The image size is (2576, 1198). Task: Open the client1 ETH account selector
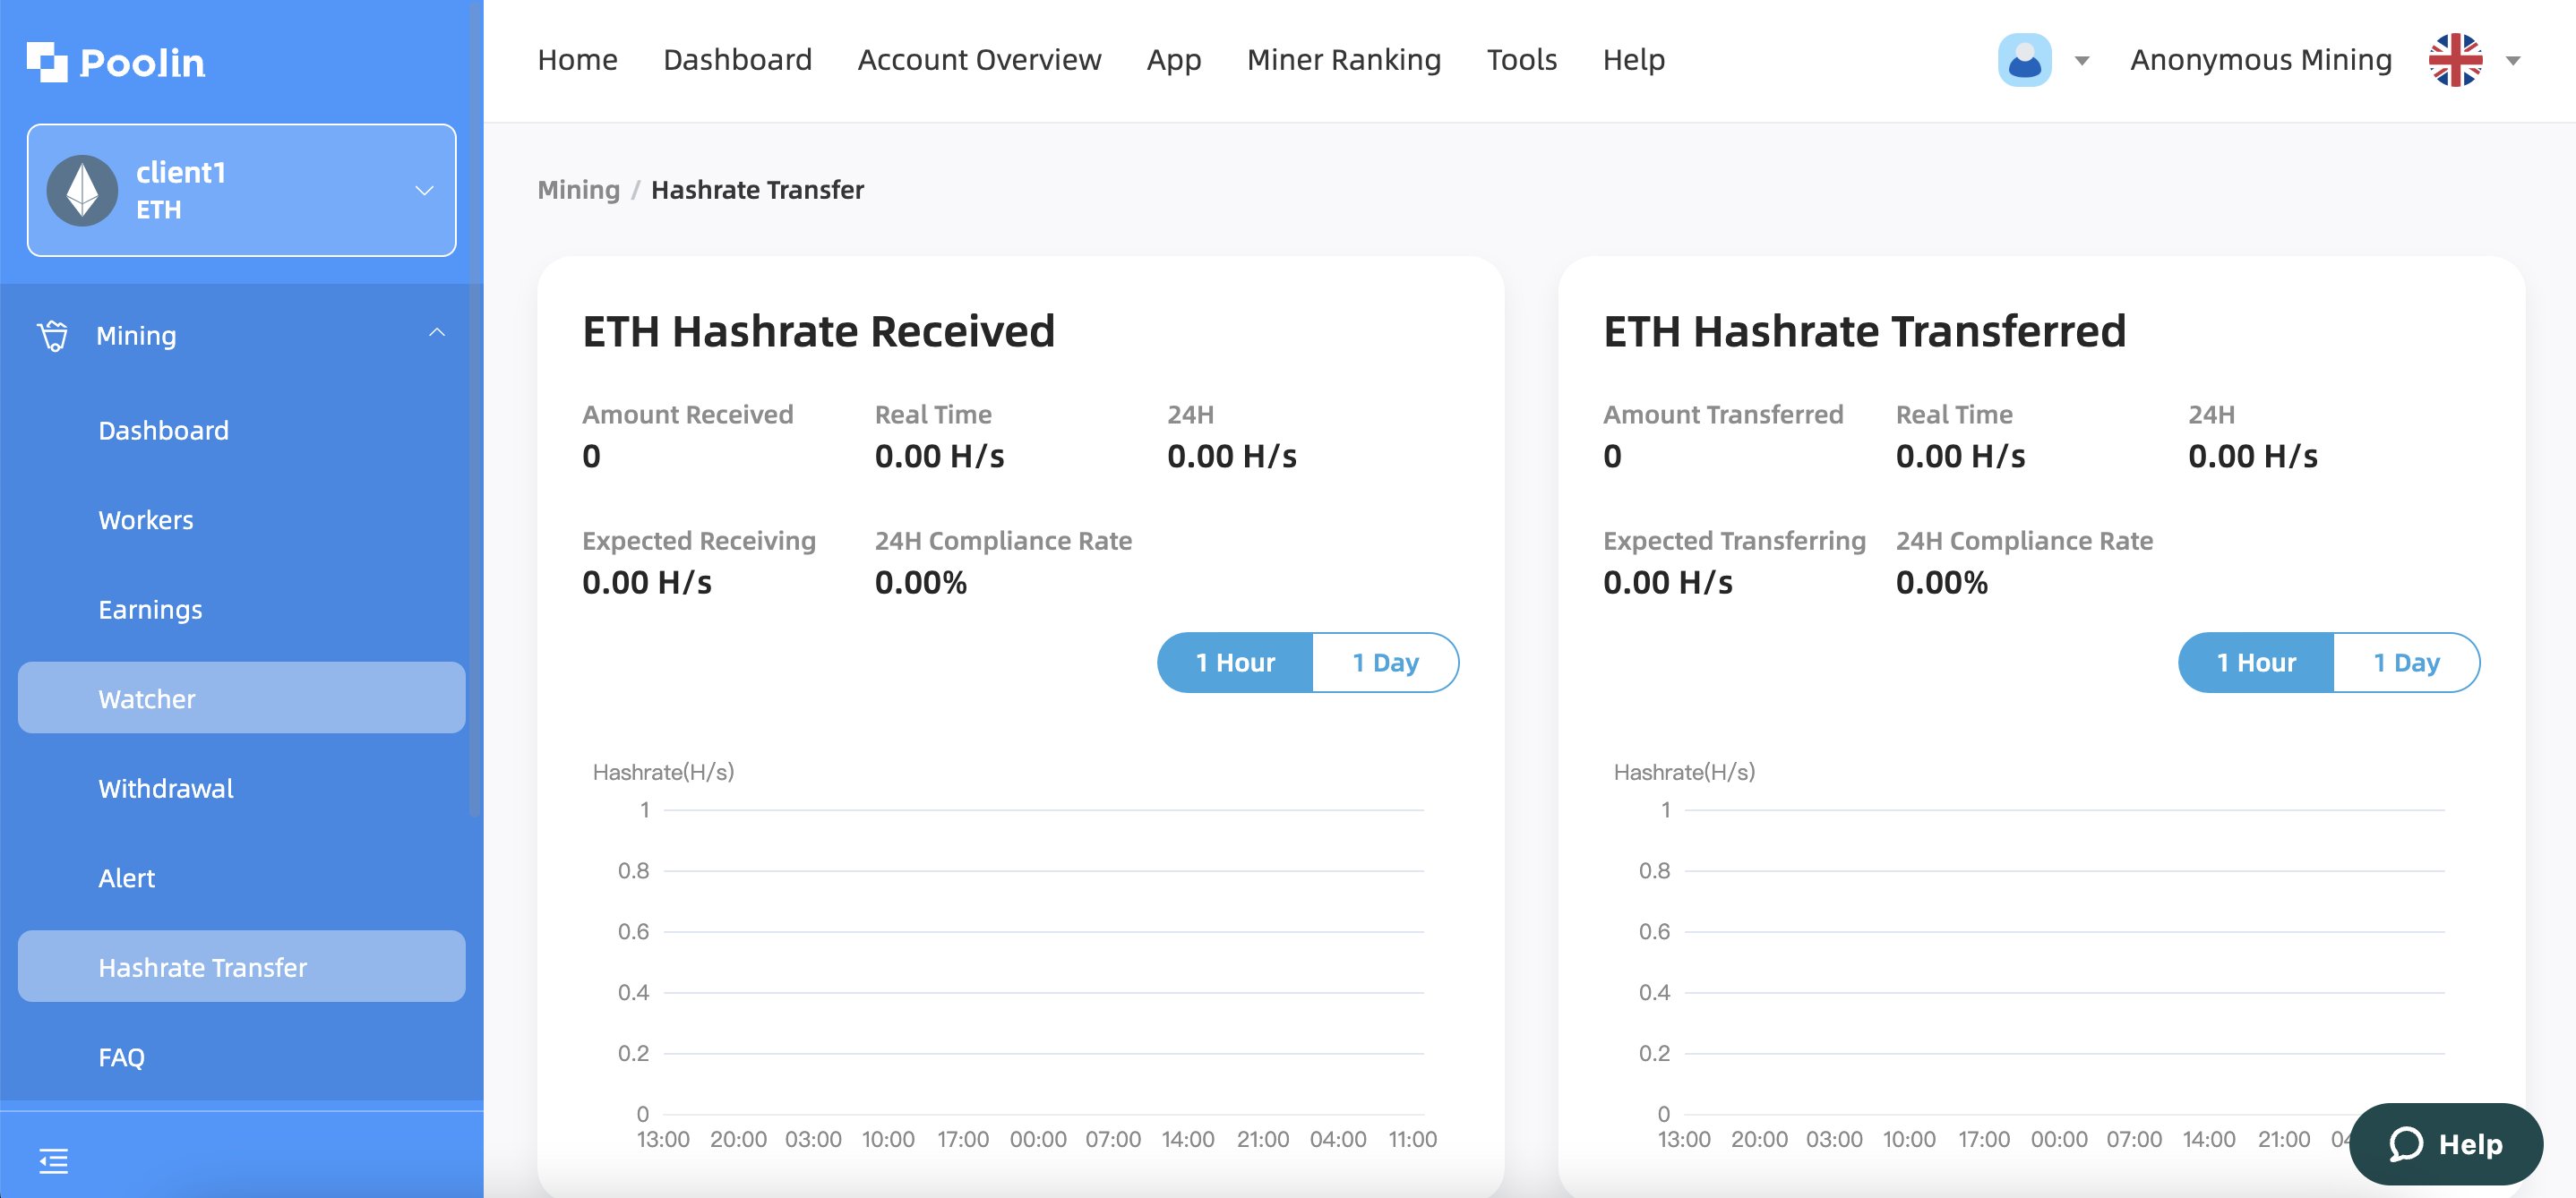tap(242, 190)
